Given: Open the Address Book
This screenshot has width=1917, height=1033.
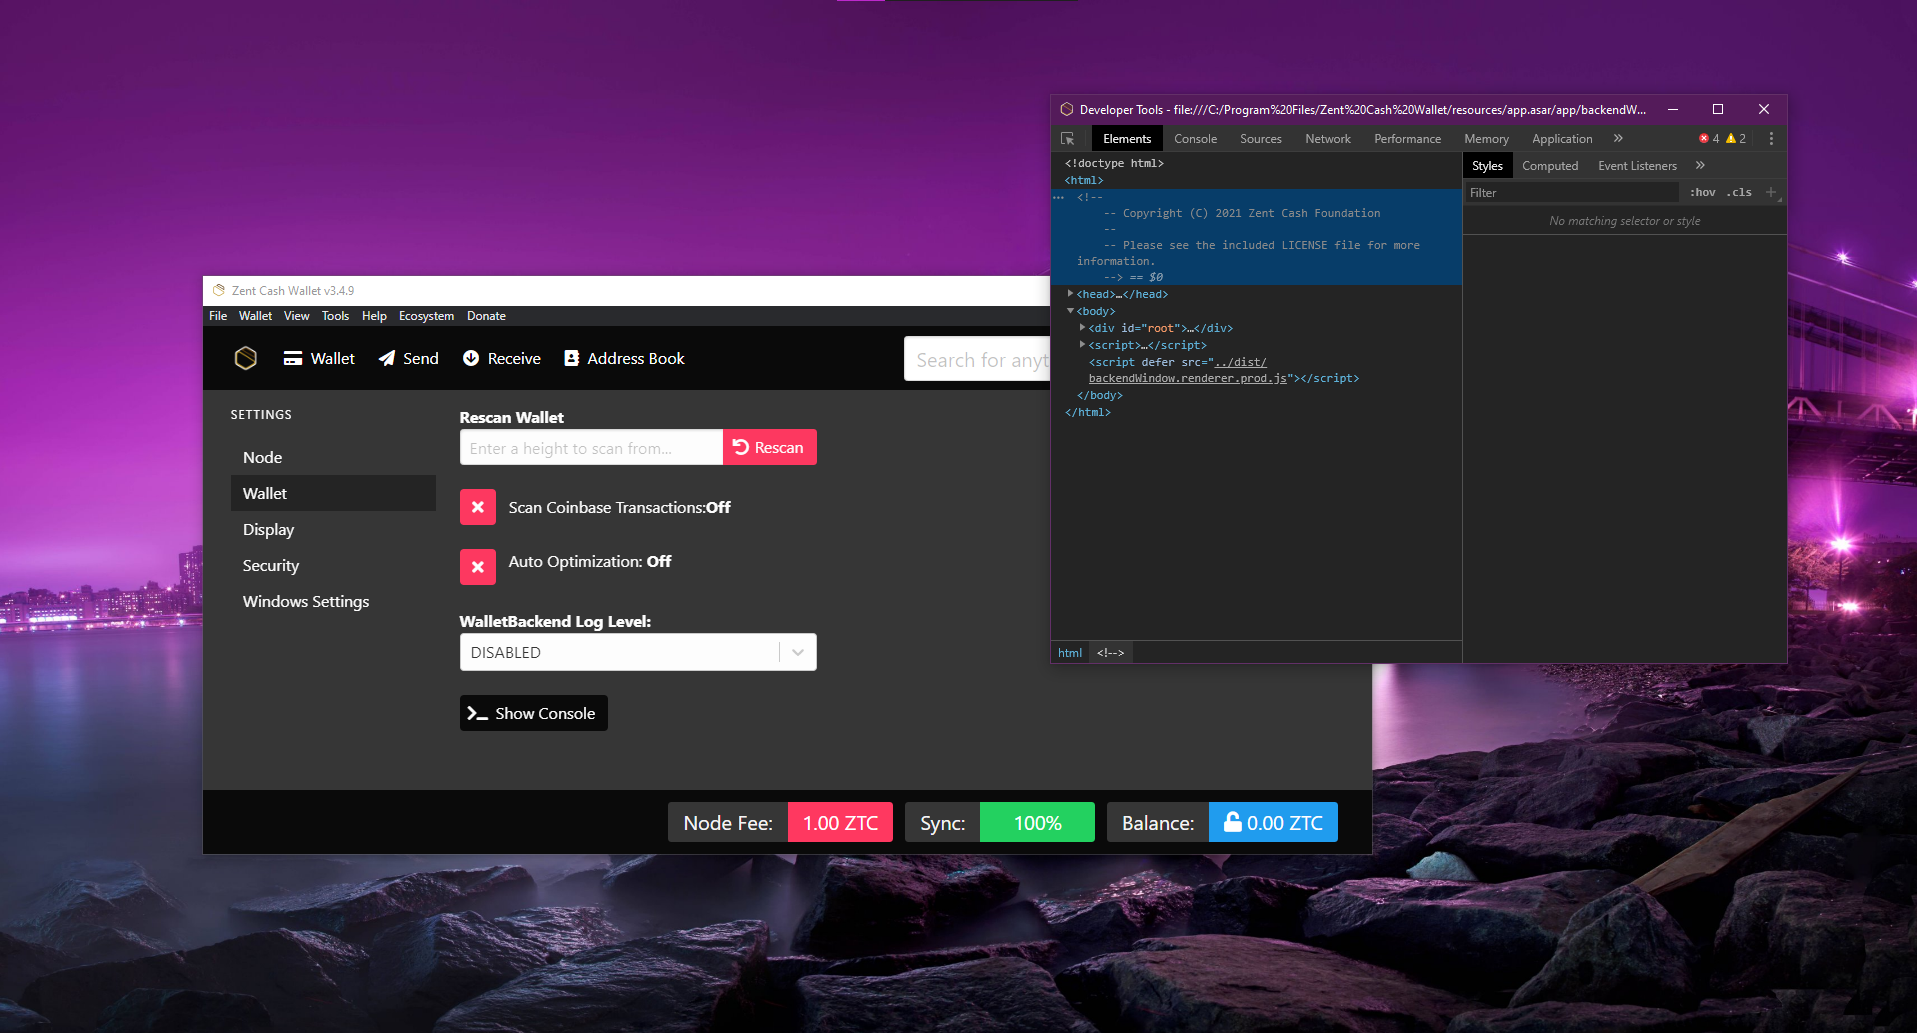Looking at the screenshot, I should (624, 358).
